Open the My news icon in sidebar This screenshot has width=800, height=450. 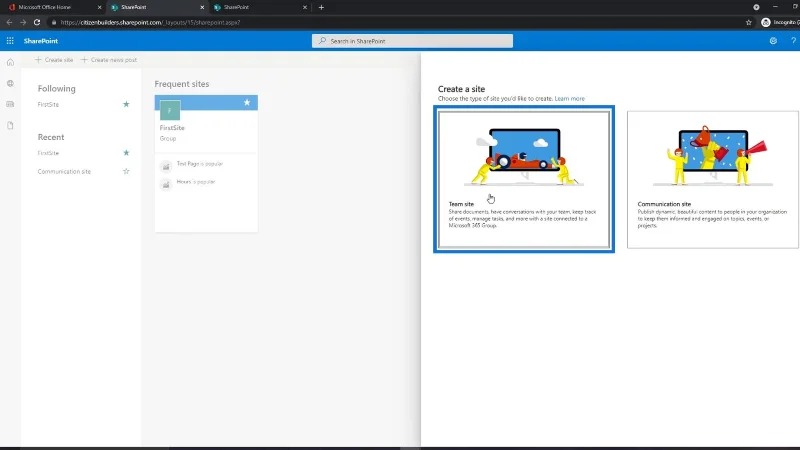tap(10, 104)
